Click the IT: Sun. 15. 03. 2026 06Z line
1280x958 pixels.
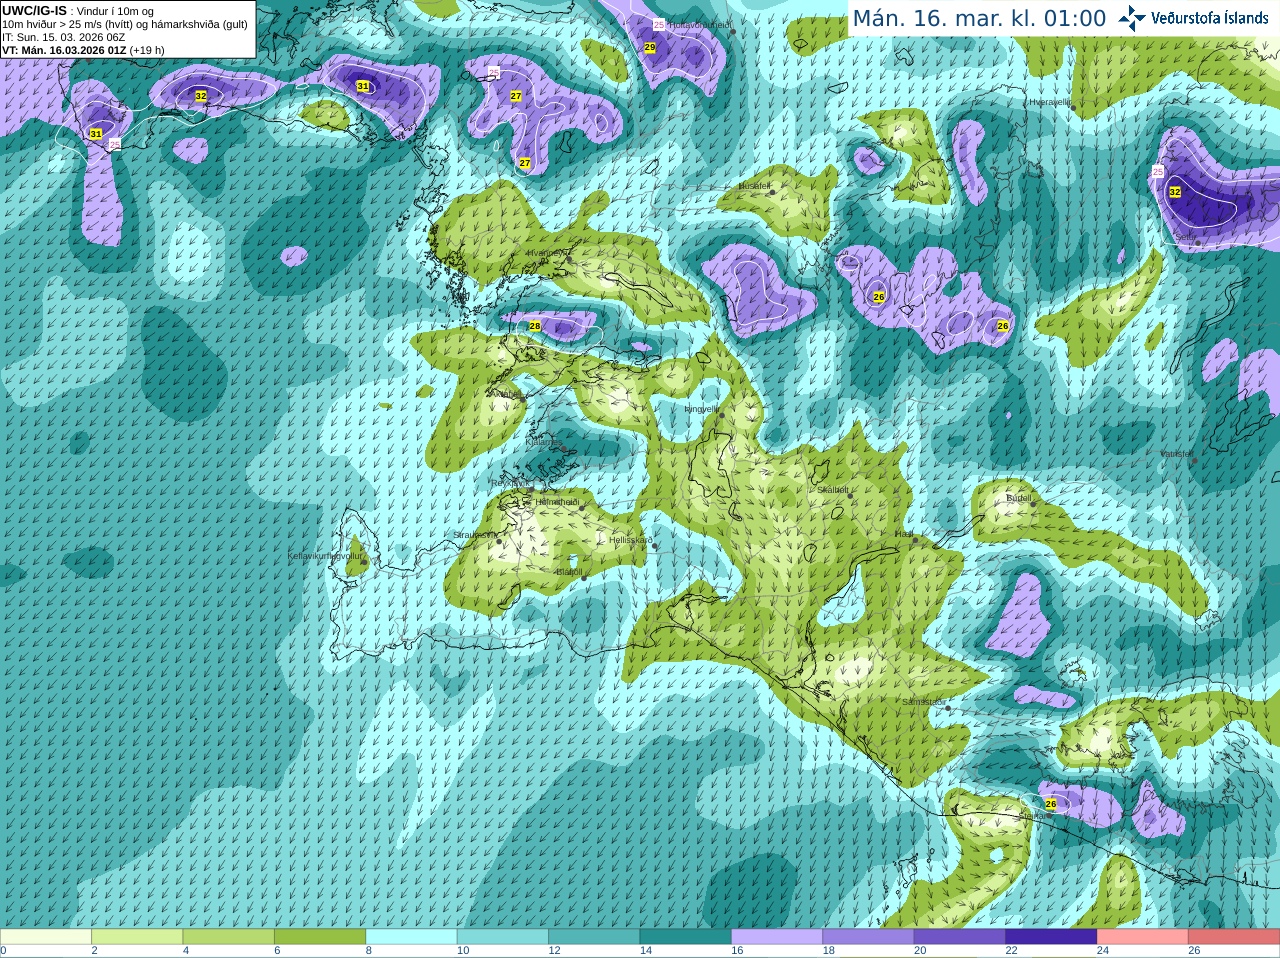click(x=64, y=37)
